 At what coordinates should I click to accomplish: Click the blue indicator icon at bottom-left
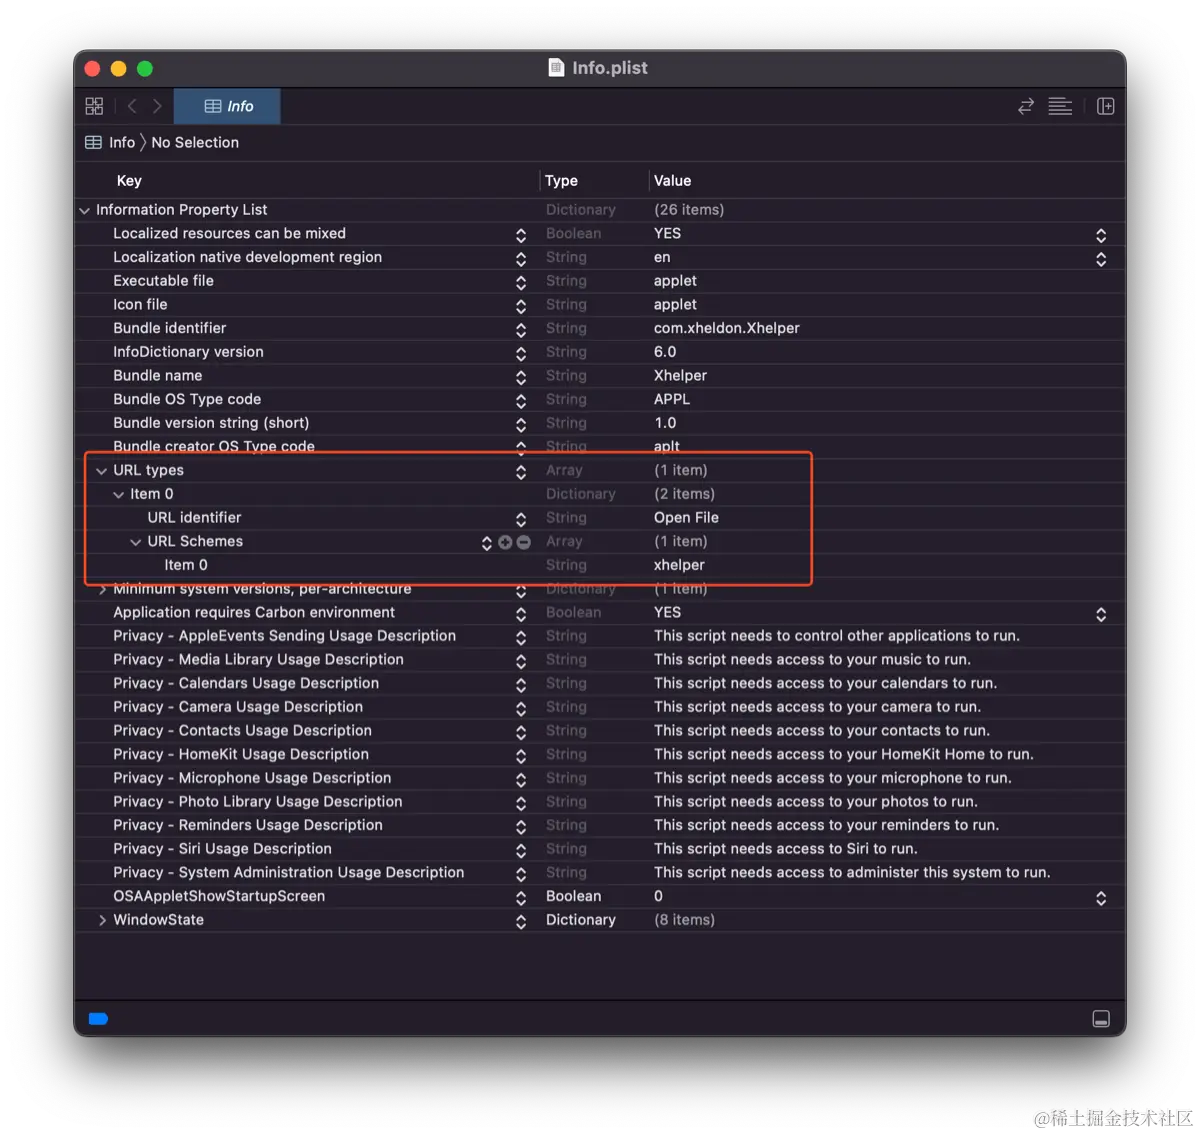(97, 1018)
